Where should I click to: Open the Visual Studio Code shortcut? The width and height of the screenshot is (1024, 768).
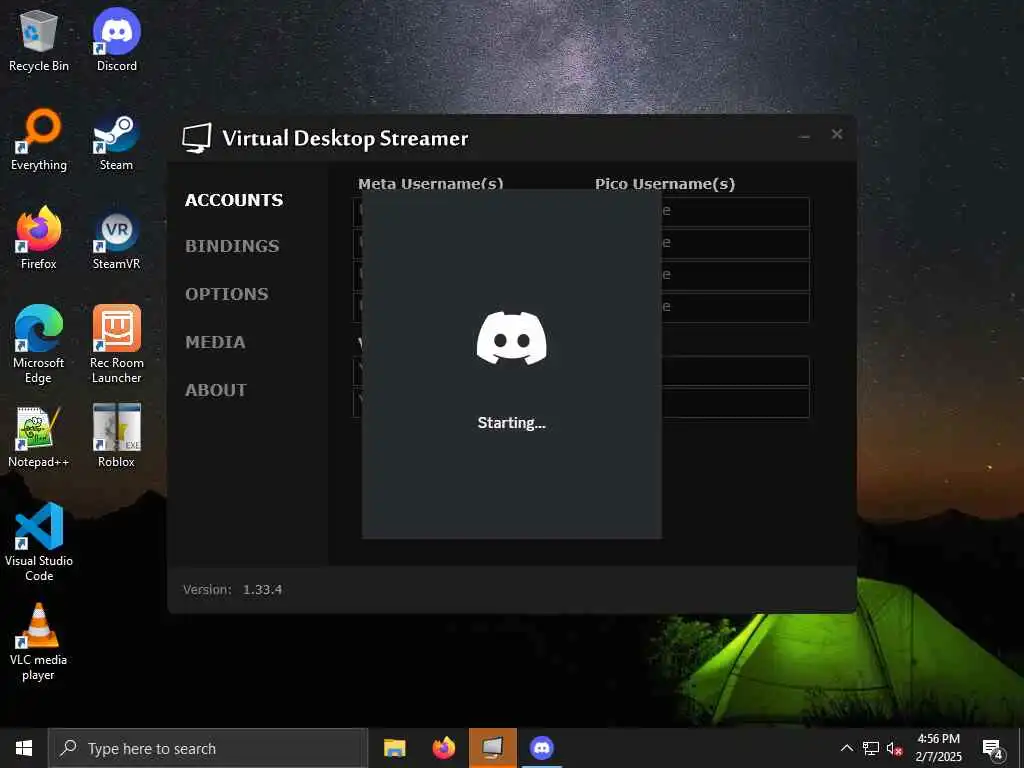coord(39,542)
